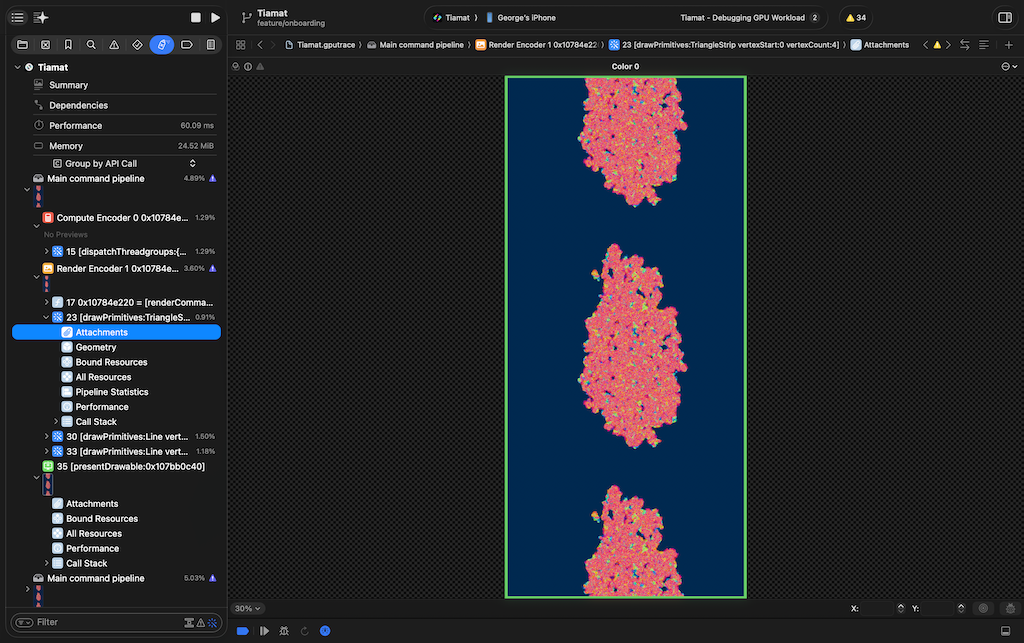The image size is (1024, 643).
Task: Show the Bookmark navigator
Action: 68,45
